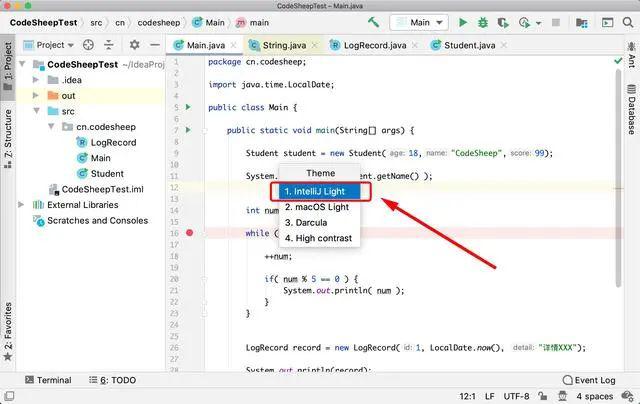This screenshot has height=404, width=640.
Task: Close the String.java tab
Action: coord(314,45)
